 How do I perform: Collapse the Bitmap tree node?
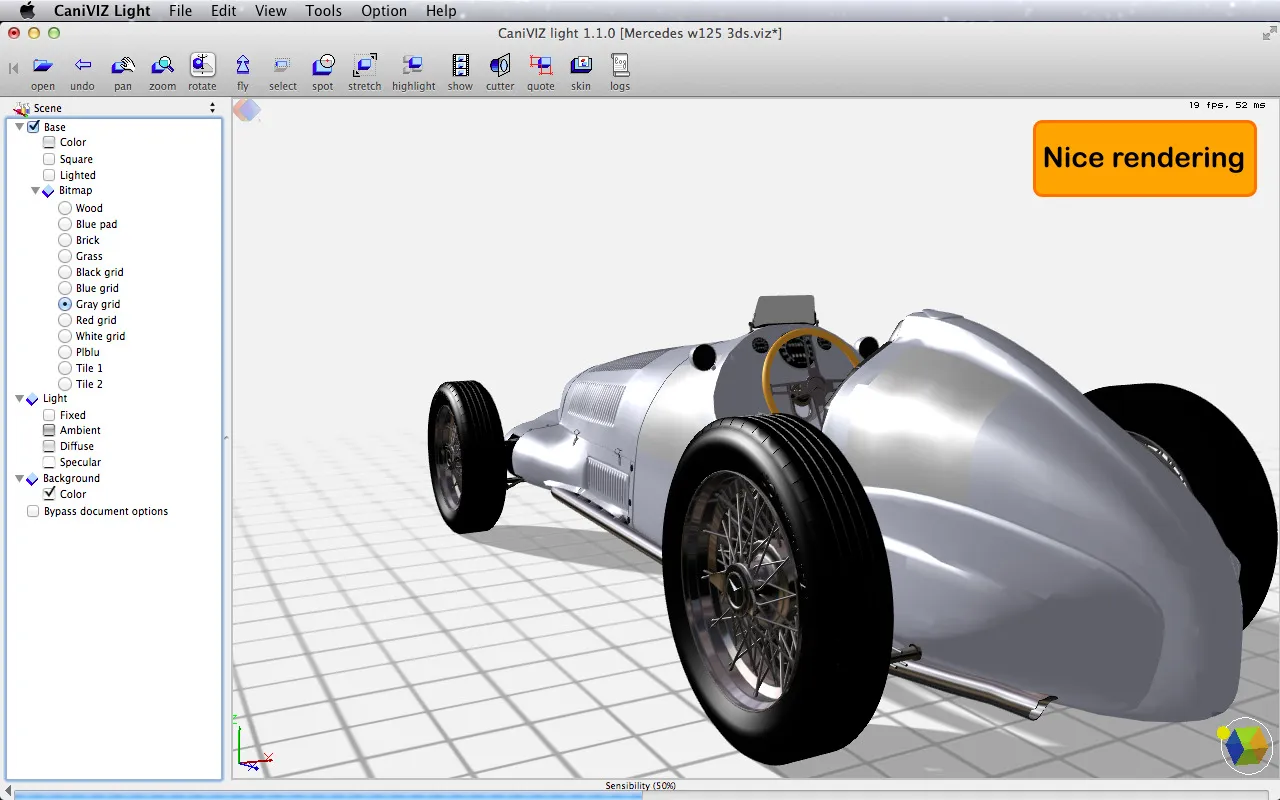(x=36, y=190)
